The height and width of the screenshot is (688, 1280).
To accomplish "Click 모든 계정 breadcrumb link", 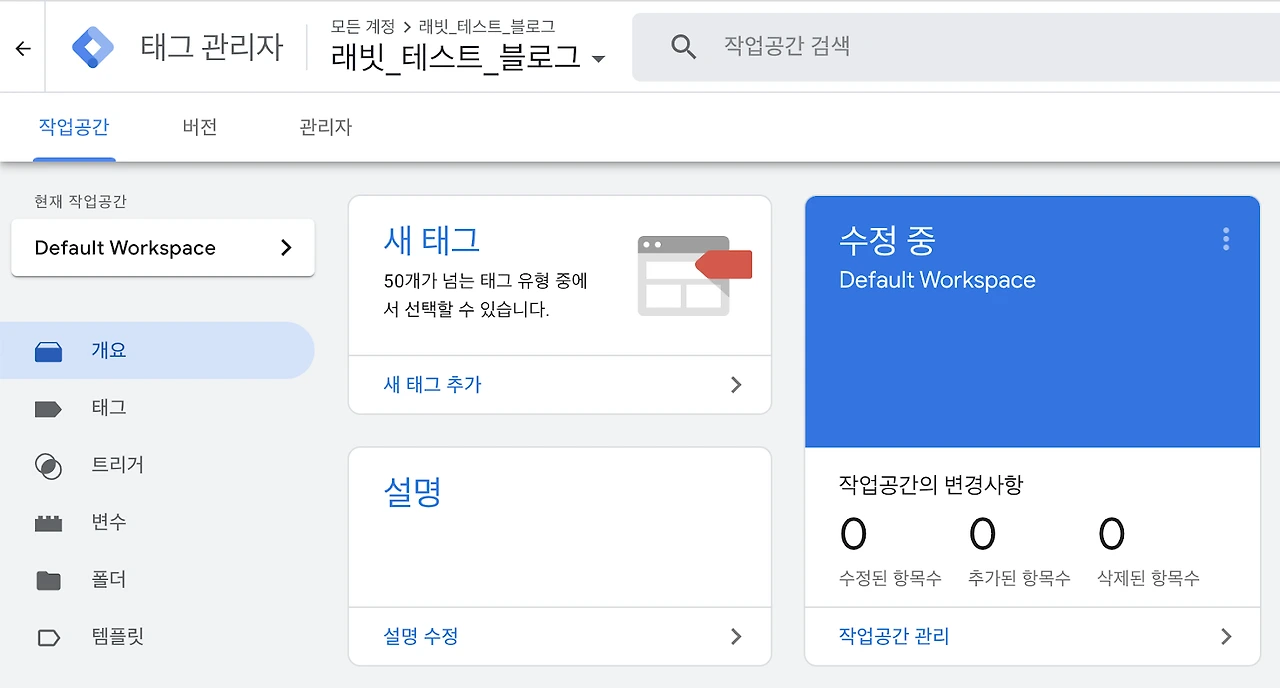I will click(x=362, y=26).
